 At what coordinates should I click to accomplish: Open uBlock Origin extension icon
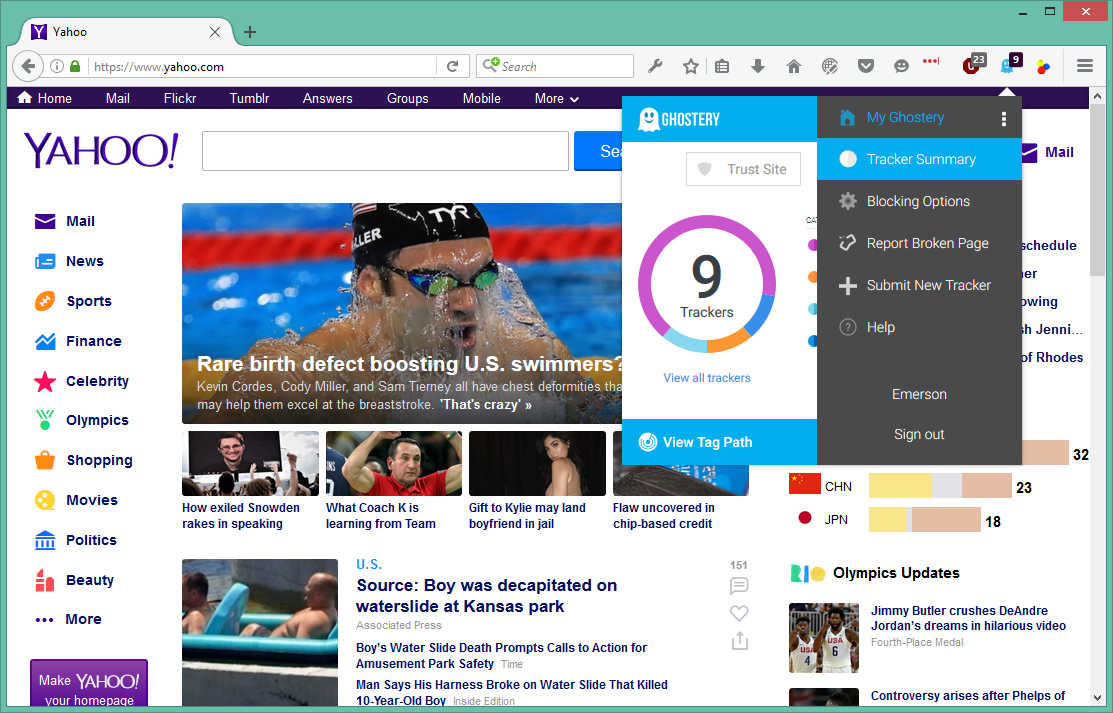(972, 66)
